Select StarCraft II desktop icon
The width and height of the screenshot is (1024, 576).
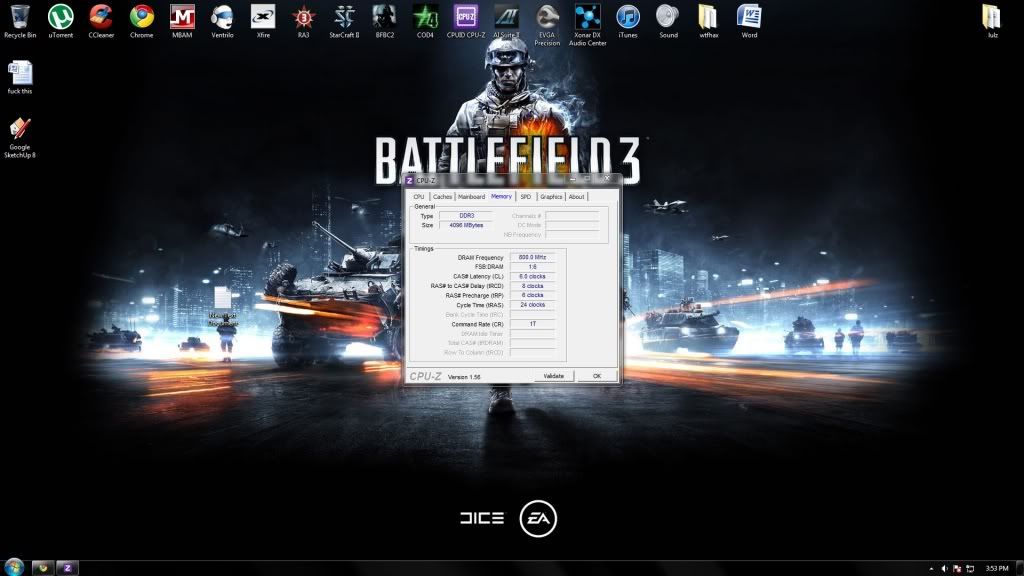(x=344, y=21)
